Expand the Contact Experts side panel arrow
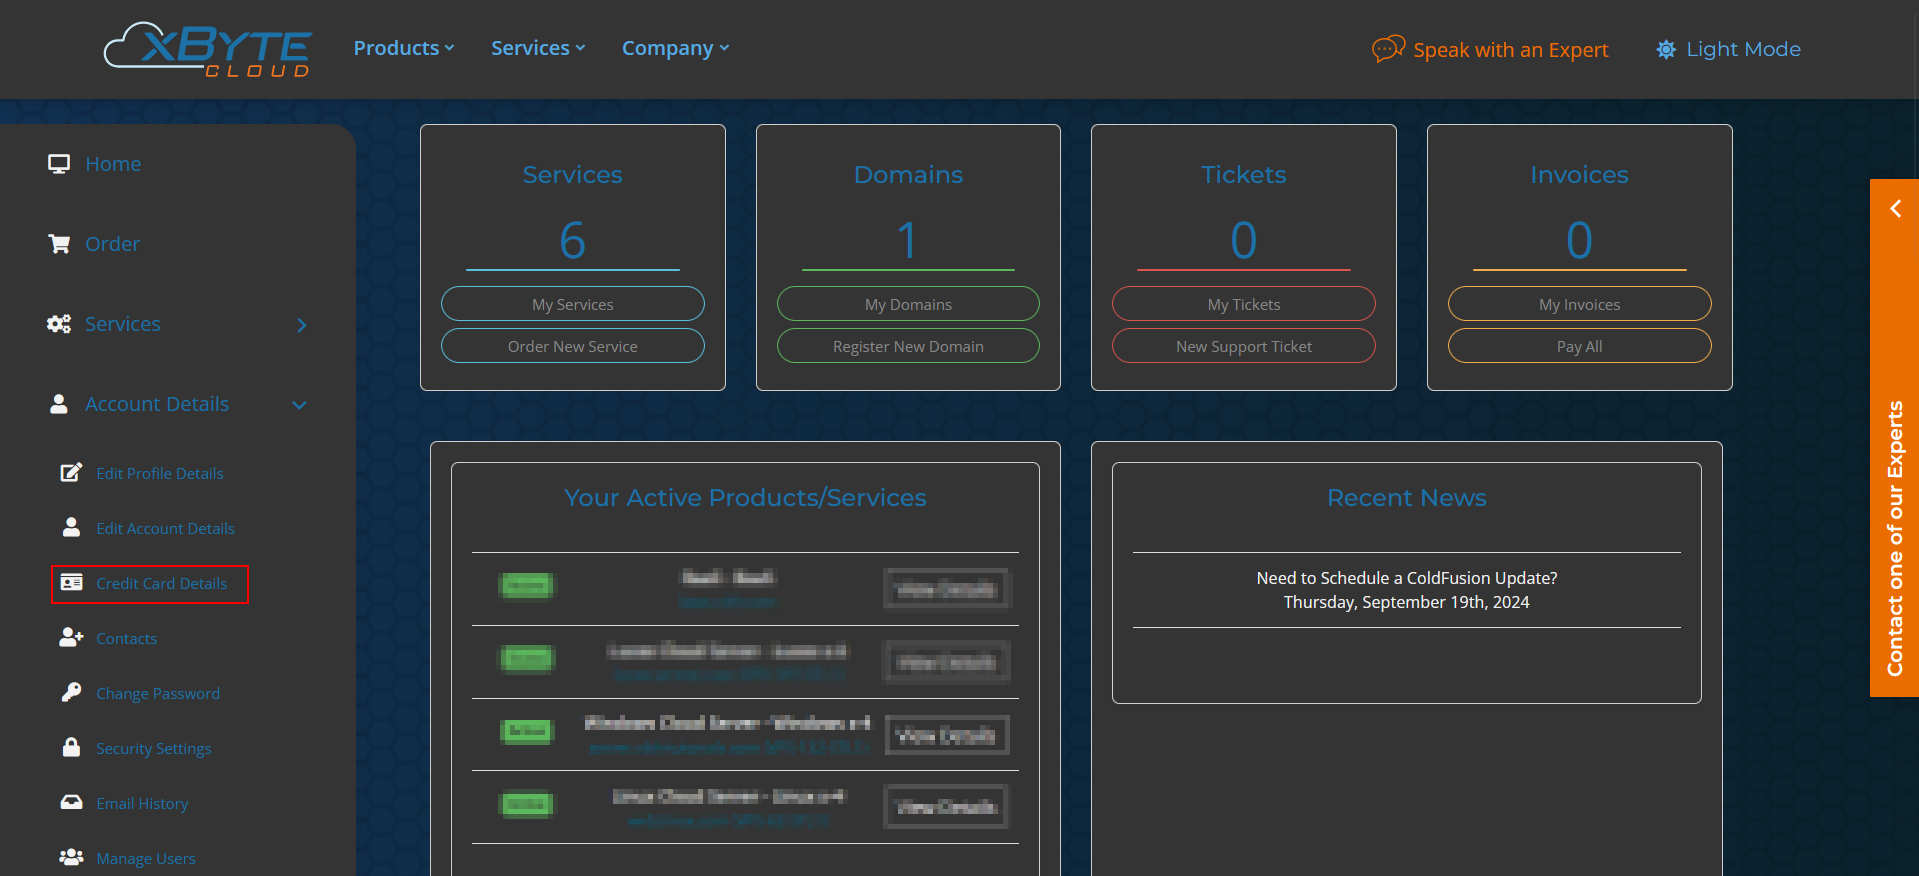Image resolution: width=1919 pixels, height=876 pixels. click(1894, 209)
